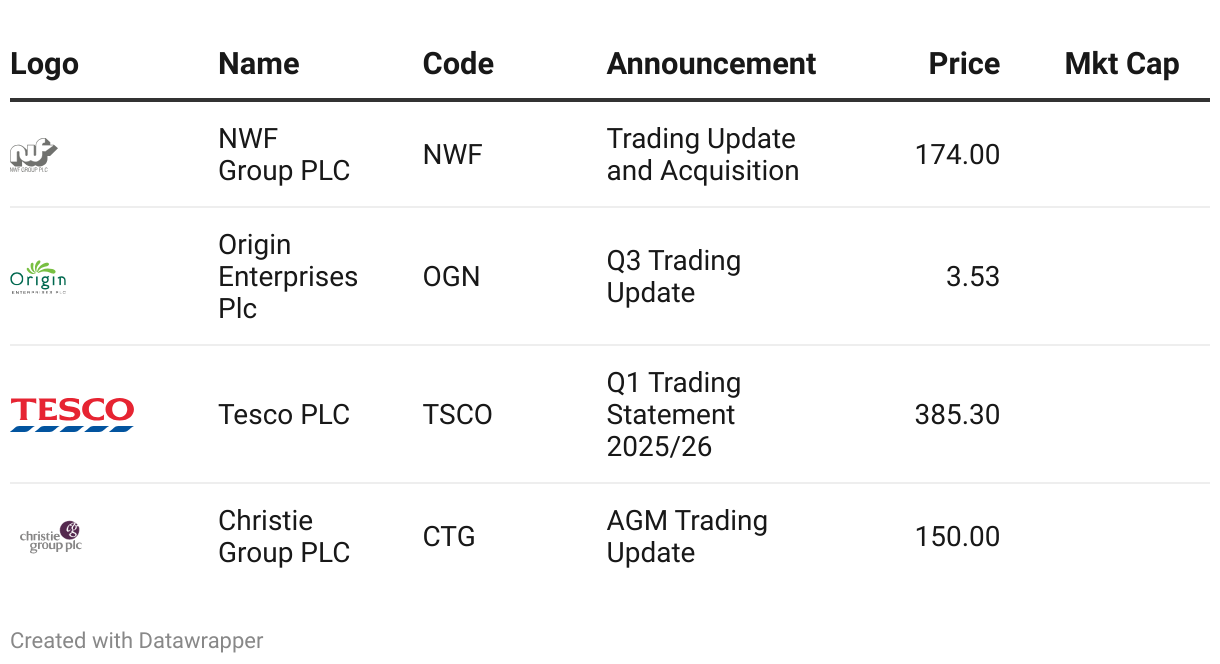Click the Logo column header
The width and height of the screenshot is (1220, 664).
44,64
